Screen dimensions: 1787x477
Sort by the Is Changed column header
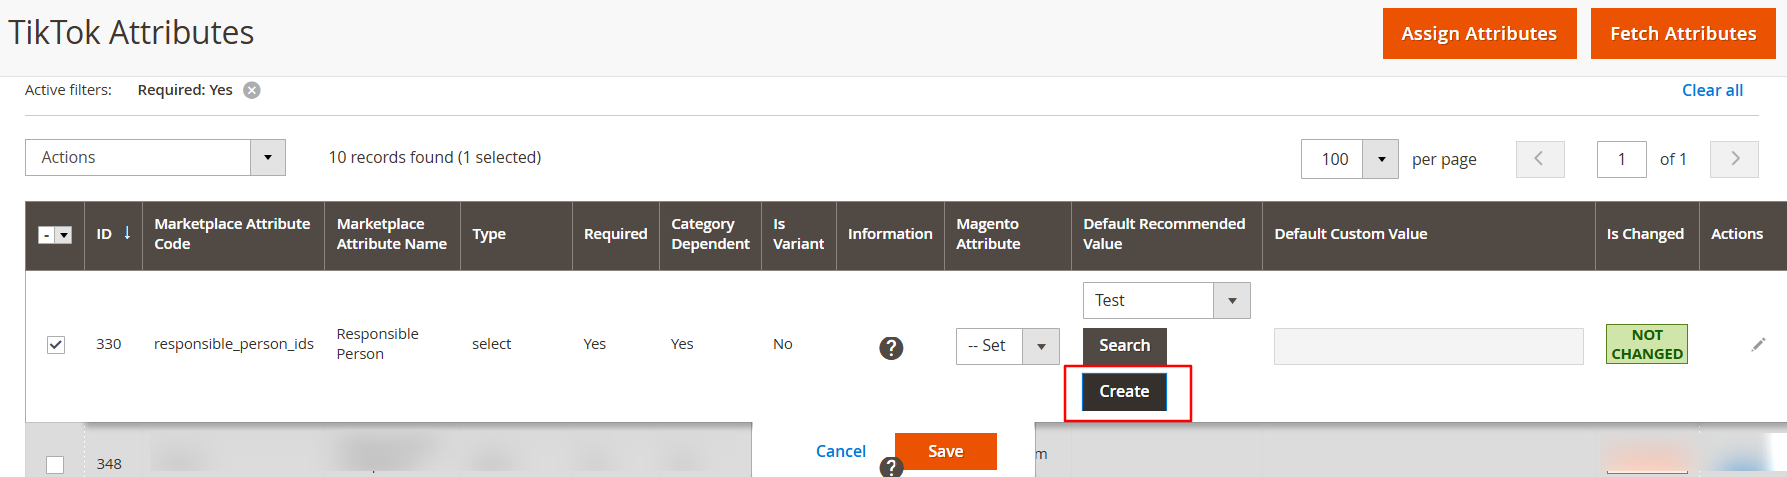(1644, 234)
